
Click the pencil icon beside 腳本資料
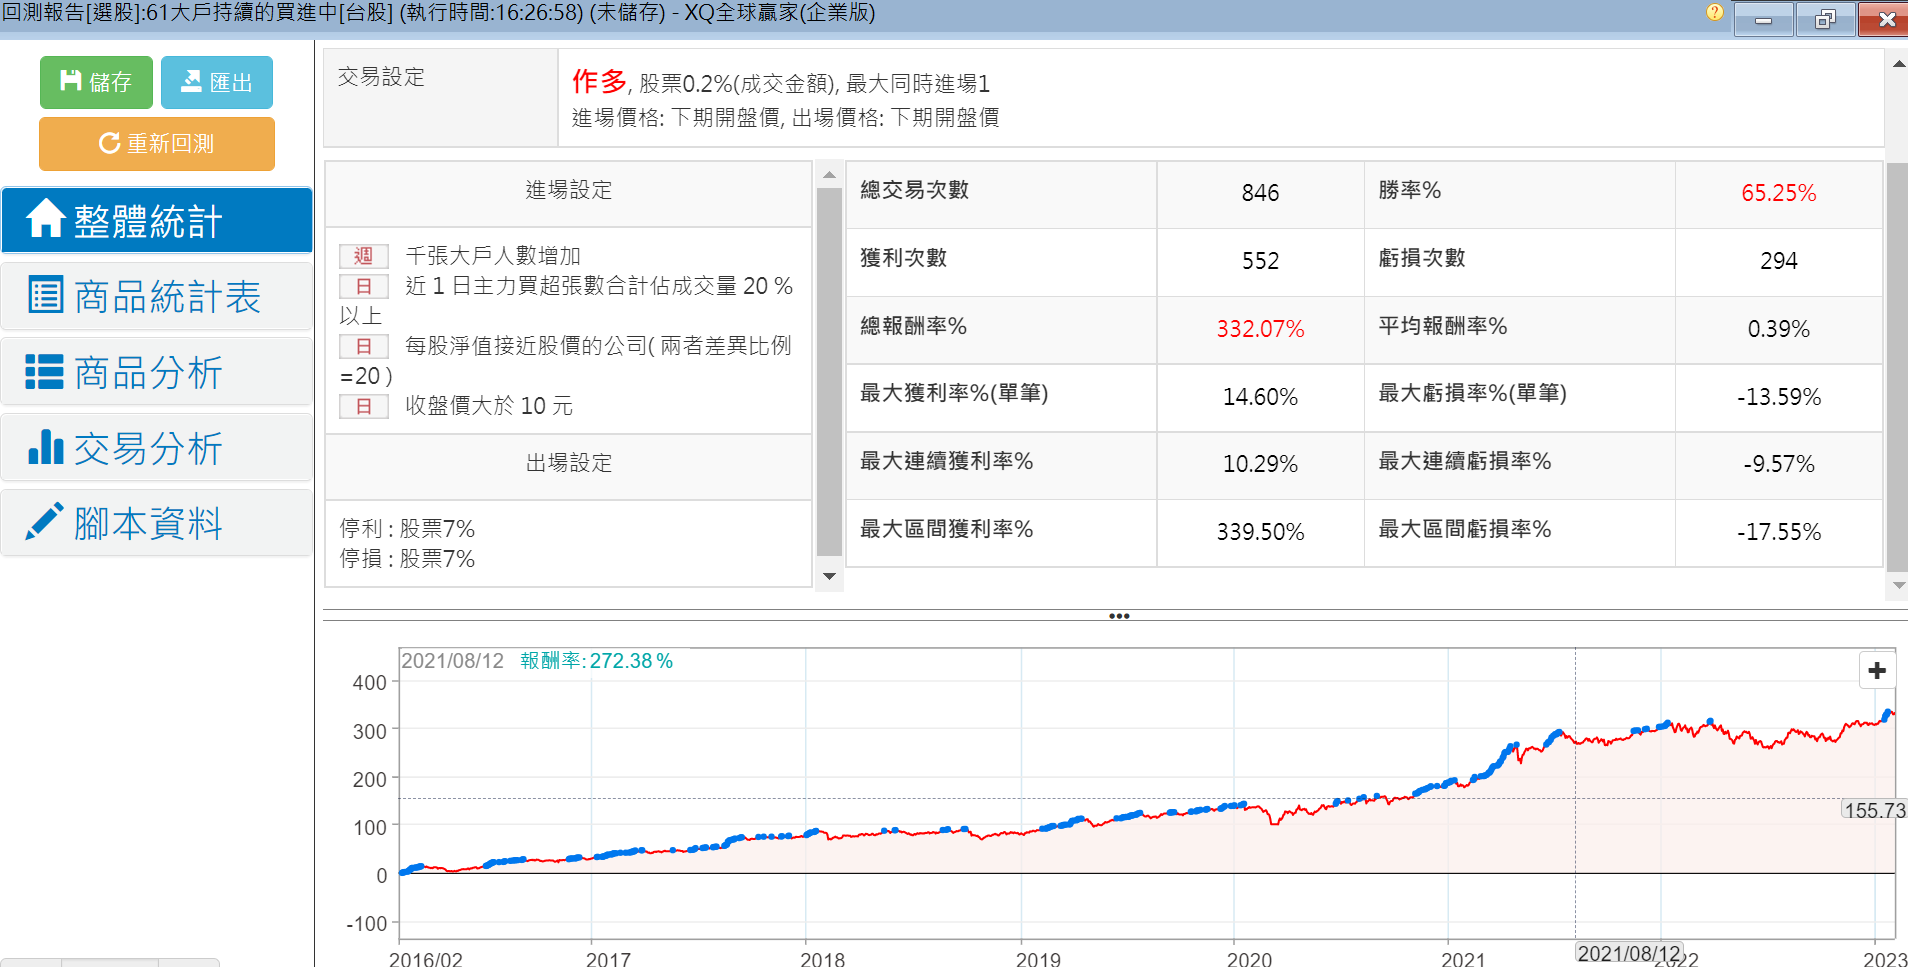point(45,522)
